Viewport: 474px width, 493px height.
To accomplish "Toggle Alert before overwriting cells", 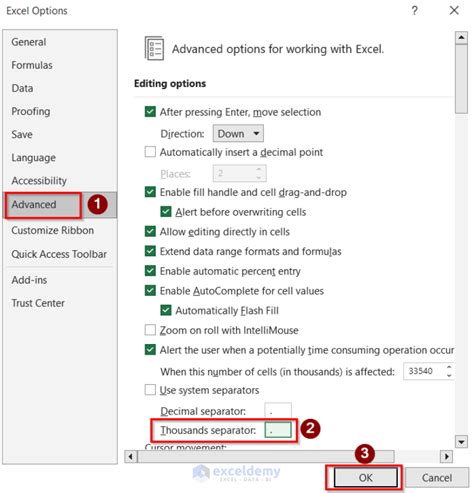I will (x=166, y=212).
